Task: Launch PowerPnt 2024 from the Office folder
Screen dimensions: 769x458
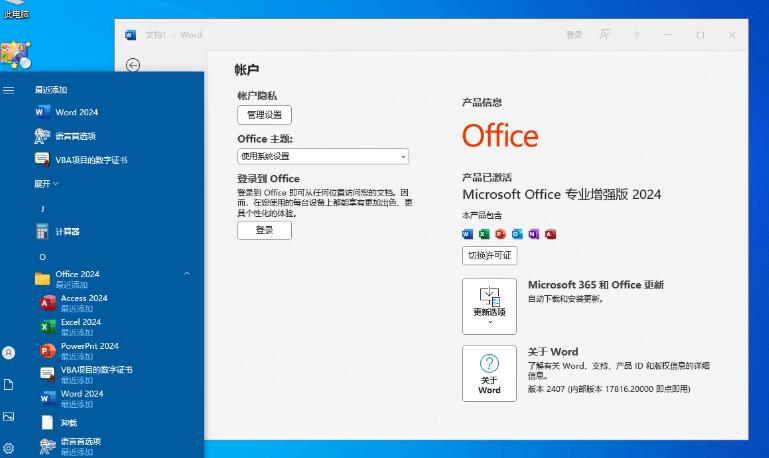Action: coord(79,351)
